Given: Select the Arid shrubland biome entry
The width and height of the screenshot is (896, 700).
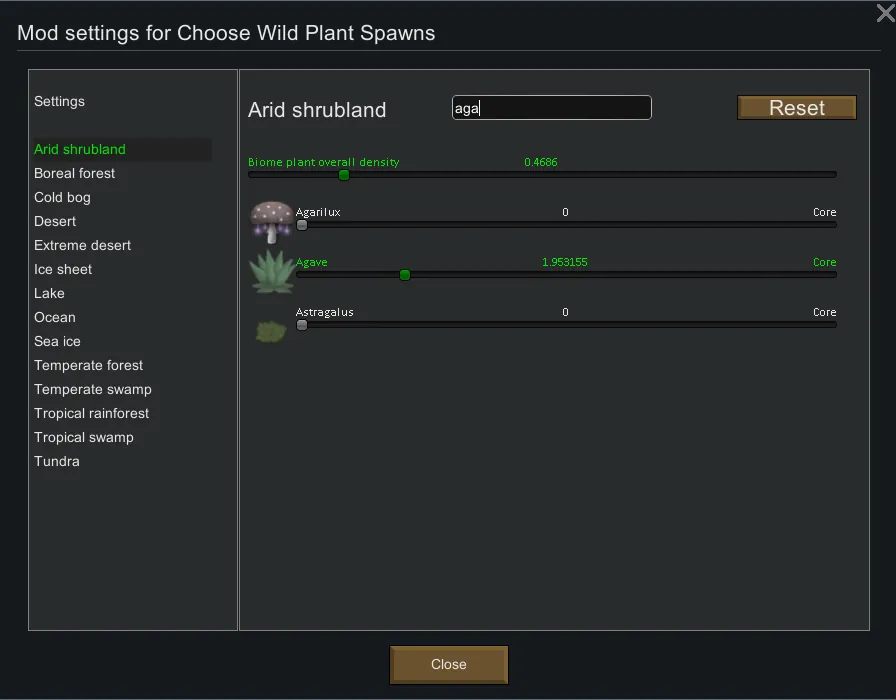Looking at the screenshot, I should (80, 149).
